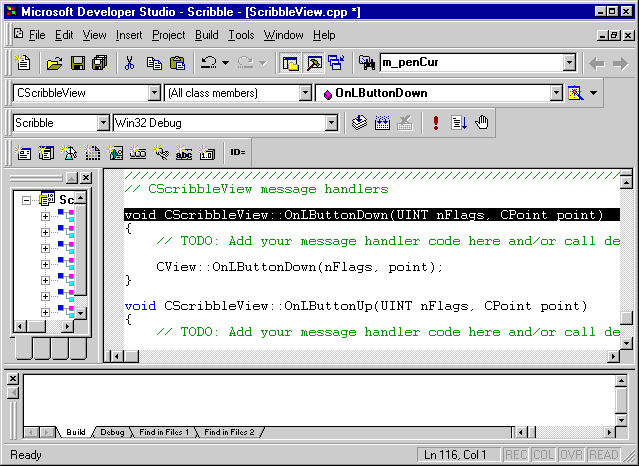Click the 'Ln 116, Col 1' status bar field
This screenshot has height=466, width=639.
(x=459, y=455)
